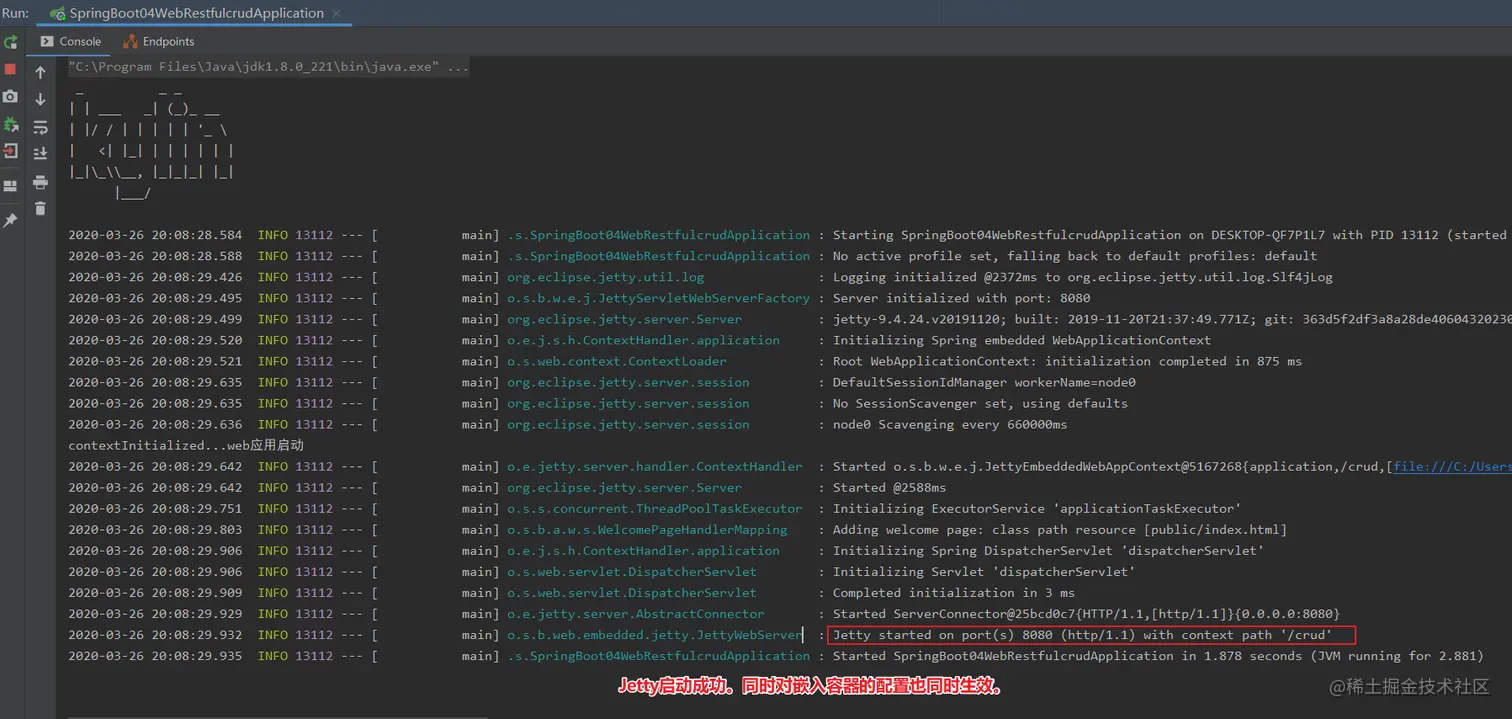The height and width of the screenshot is (719, 1512).
Task: Click 'node0 Scavenging every 660000ms' message
Action: (950, 424)
